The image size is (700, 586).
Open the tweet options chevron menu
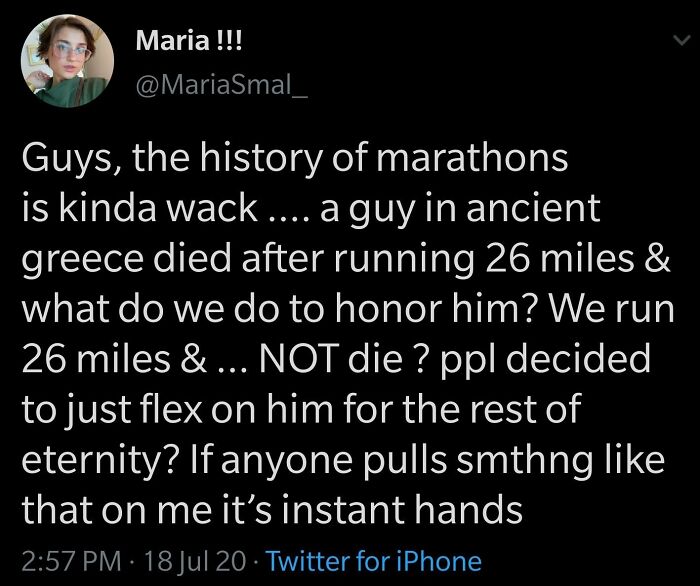click(x=681, y=41)
